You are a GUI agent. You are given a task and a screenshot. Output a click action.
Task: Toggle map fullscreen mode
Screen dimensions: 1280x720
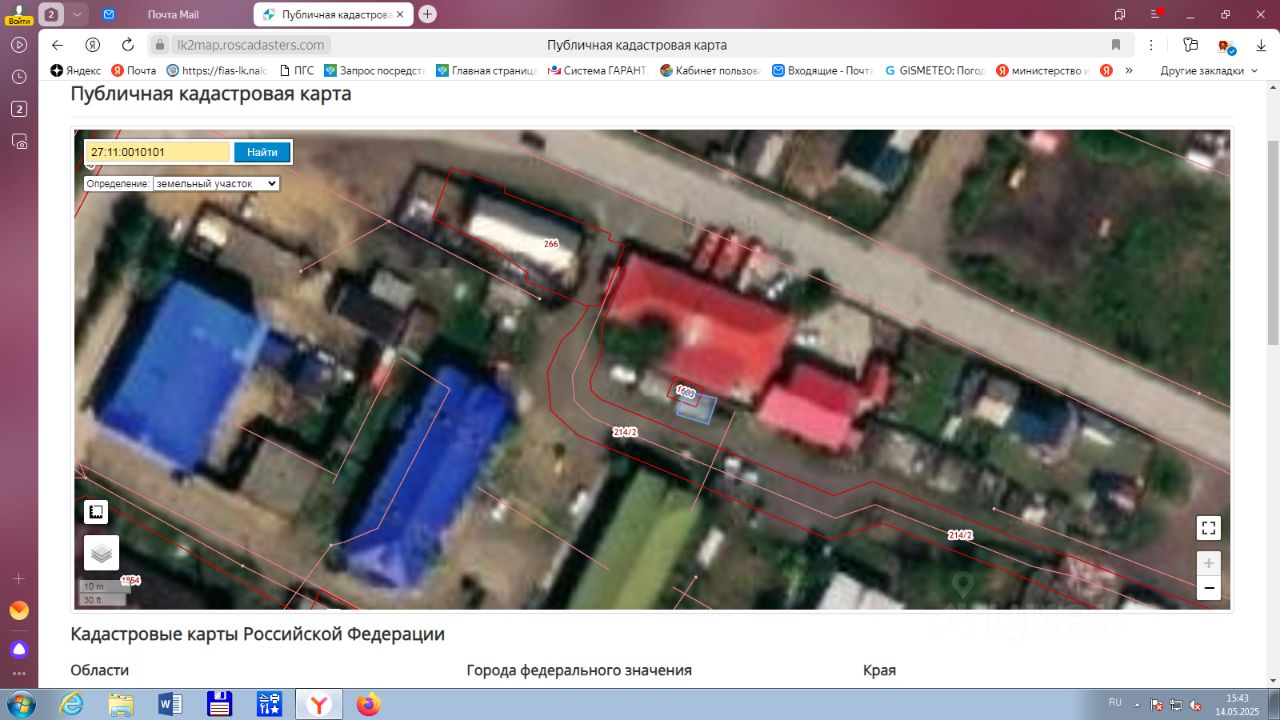(1208, 528)
